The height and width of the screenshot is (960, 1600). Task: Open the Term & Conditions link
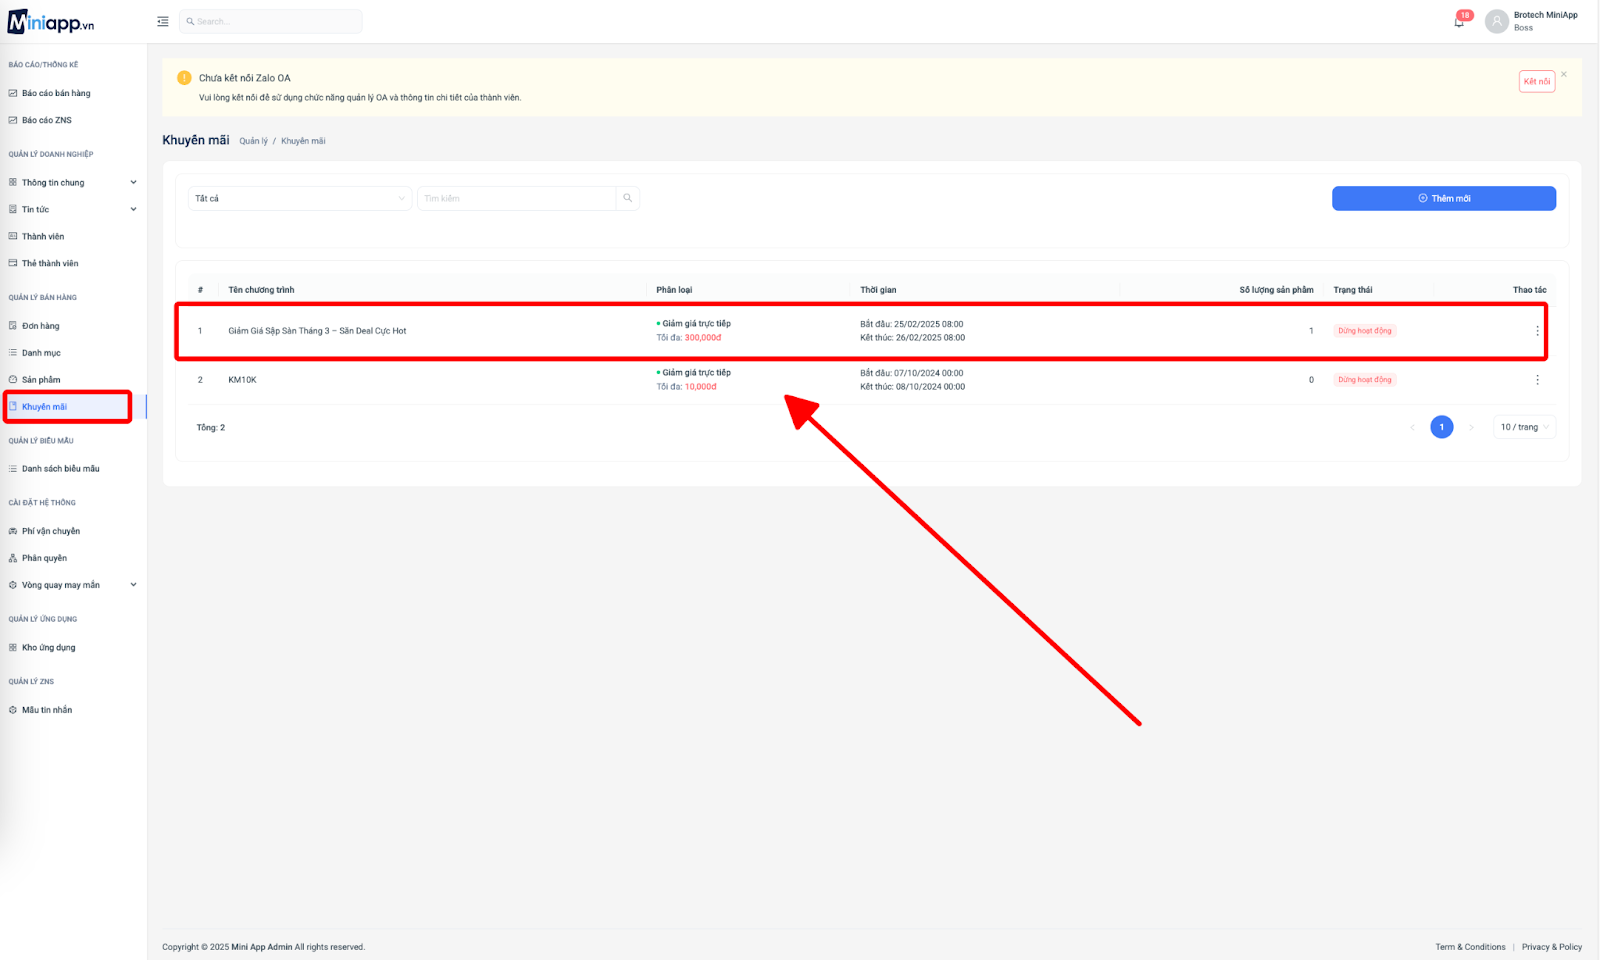(1470, 947)
